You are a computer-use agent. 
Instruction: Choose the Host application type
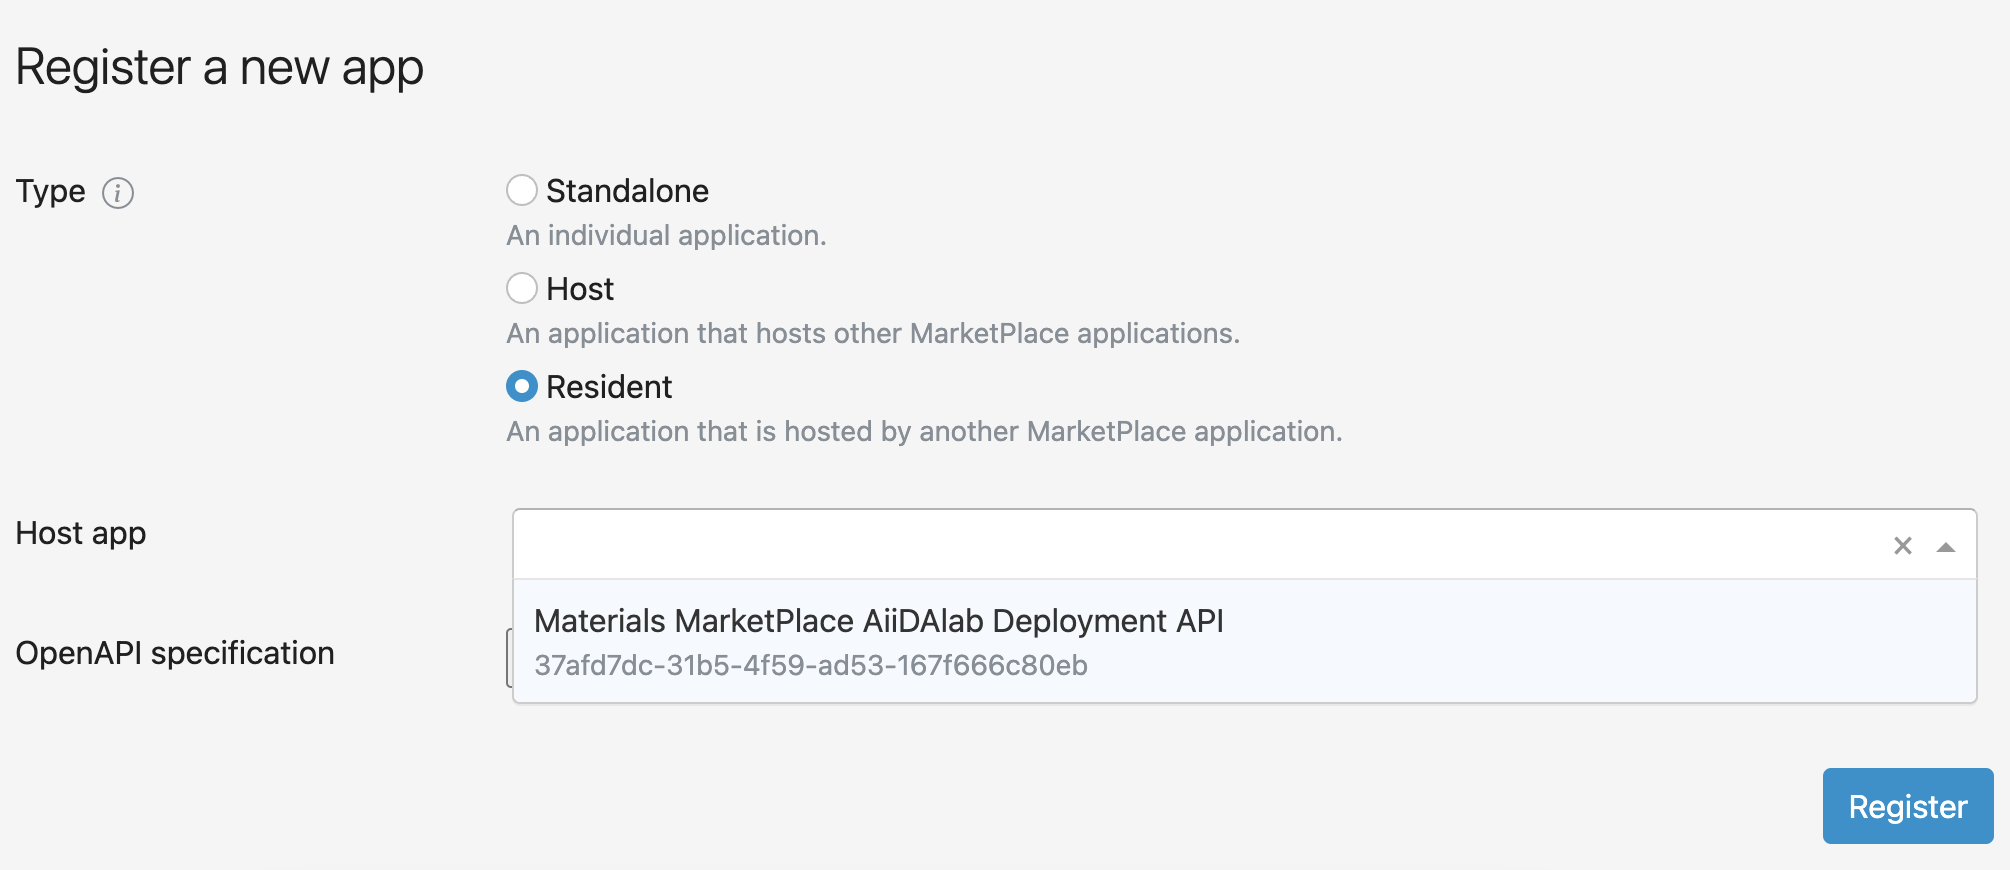522,288
